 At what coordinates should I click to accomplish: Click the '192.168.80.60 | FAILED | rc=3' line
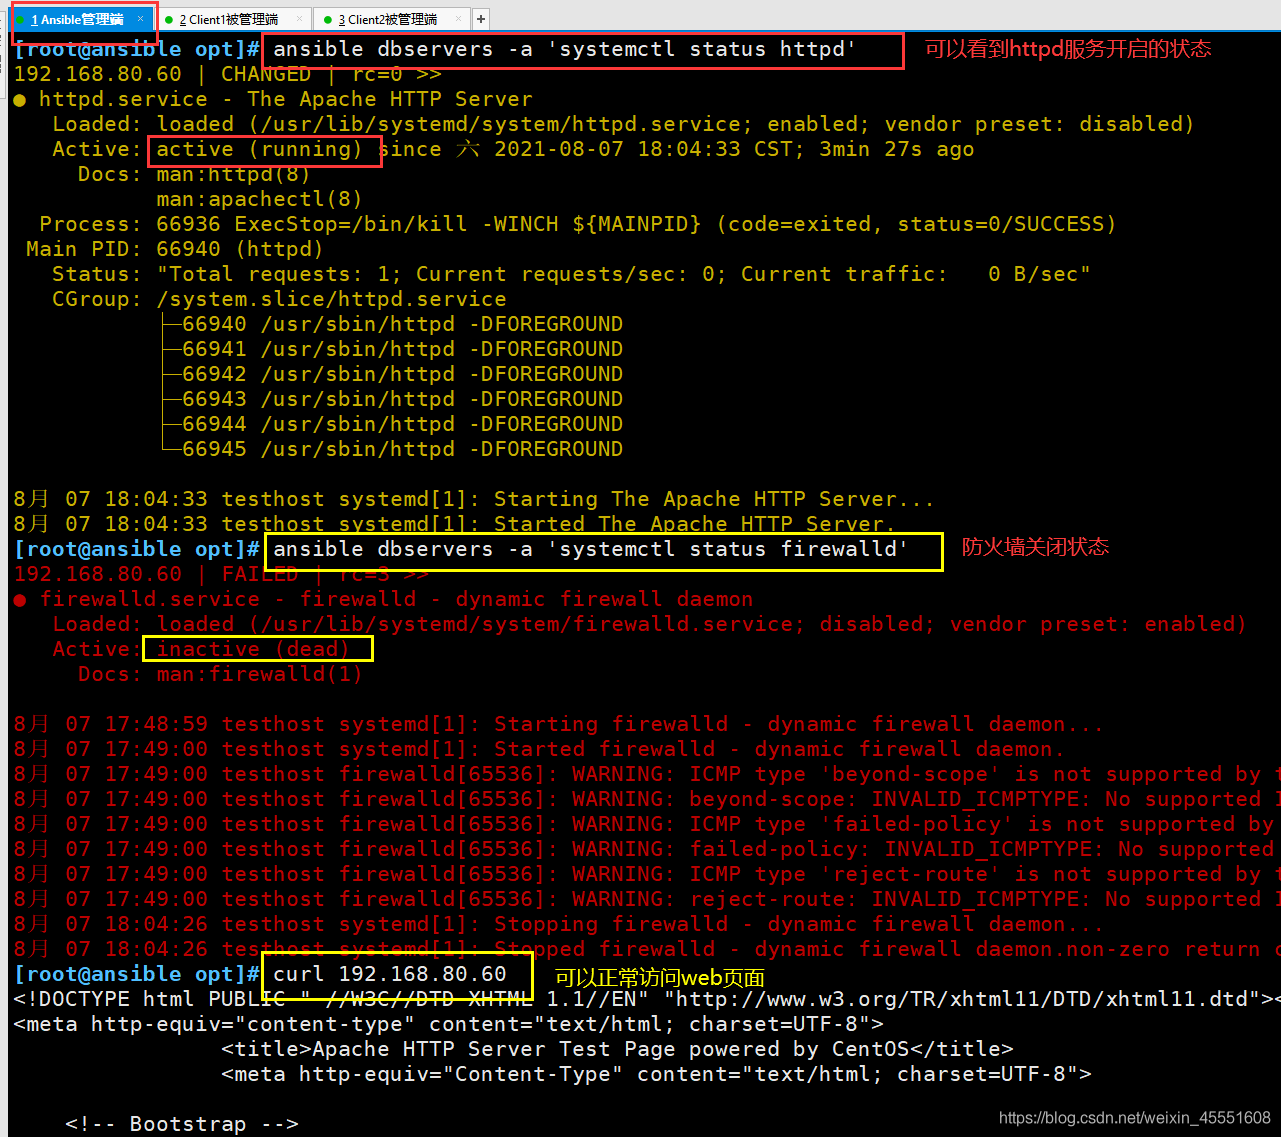222,574
